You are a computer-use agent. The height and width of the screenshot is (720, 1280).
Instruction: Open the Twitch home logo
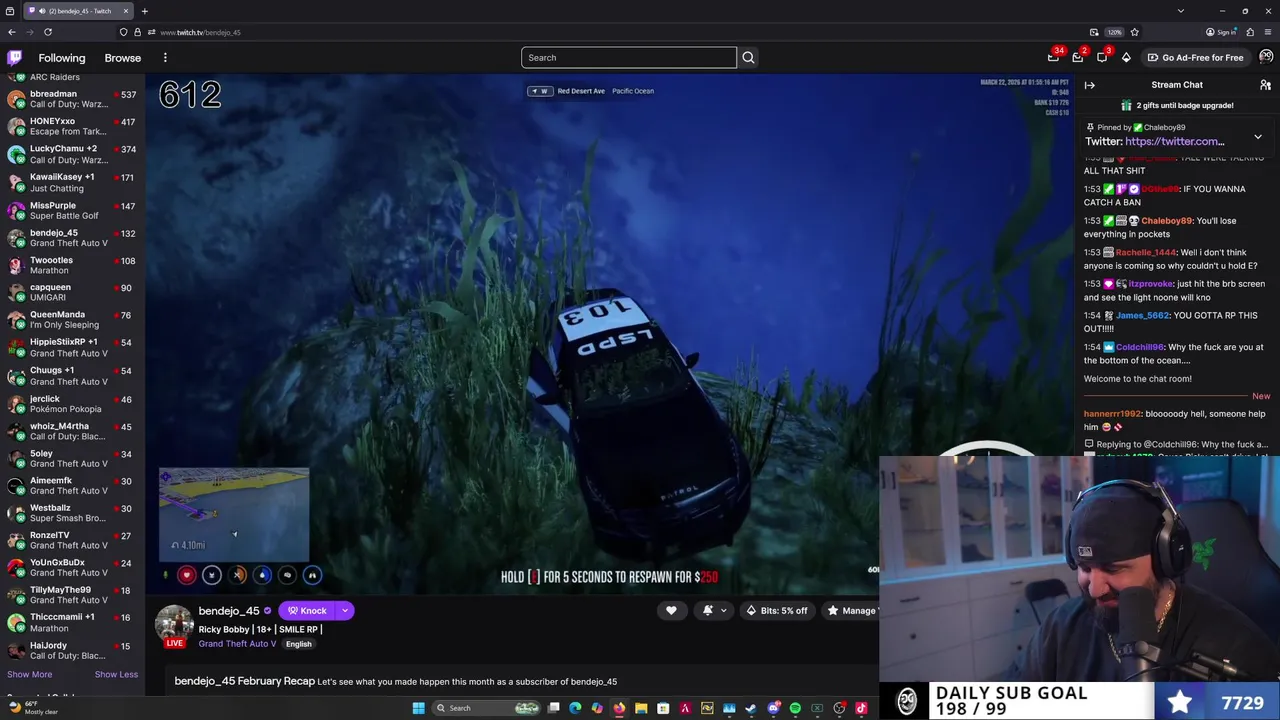15,58
